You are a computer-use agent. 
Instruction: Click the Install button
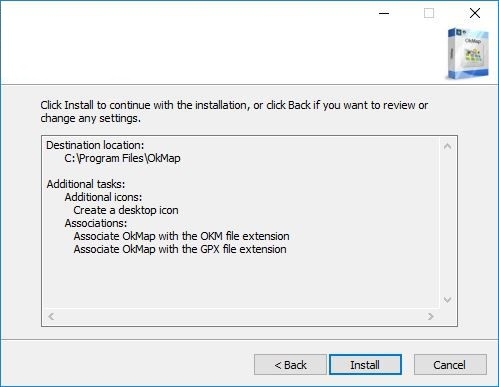365,365
